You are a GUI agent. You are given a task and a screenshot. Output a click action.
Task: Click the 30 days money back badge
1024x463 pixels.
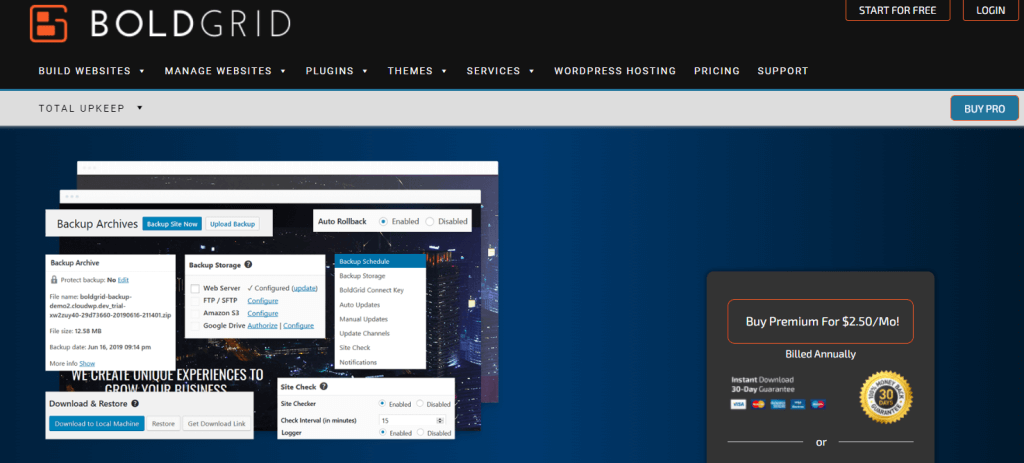tap(886, 396)
